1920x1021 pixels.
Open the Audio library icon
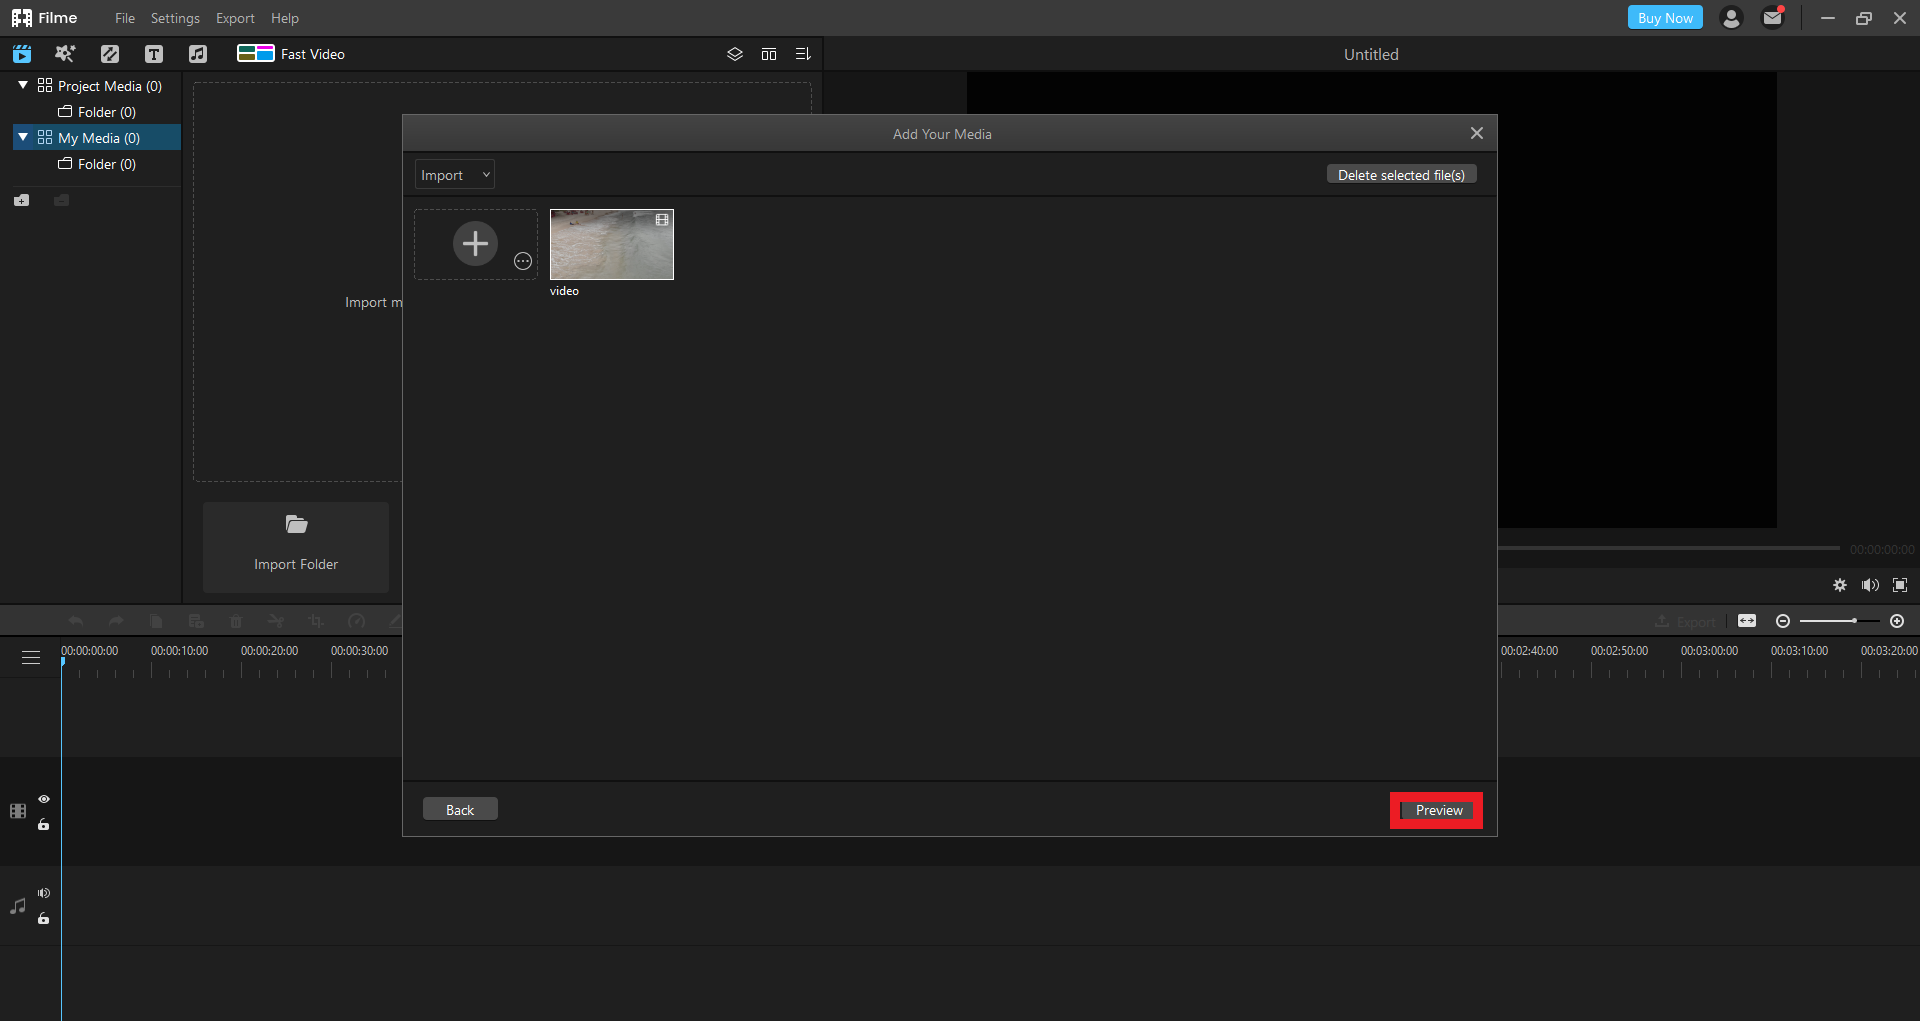198,54
